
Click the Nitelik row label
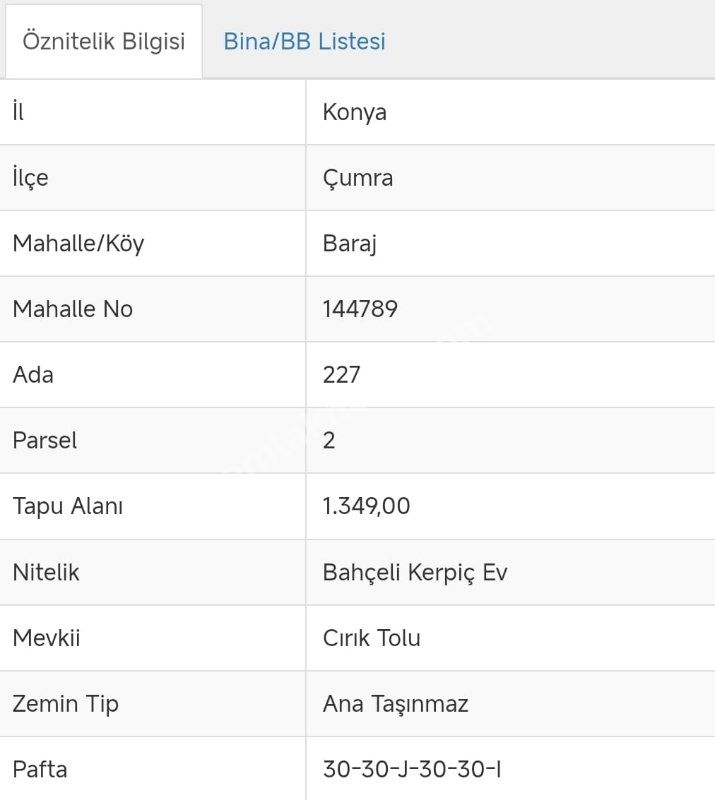[x=46, y=573]
